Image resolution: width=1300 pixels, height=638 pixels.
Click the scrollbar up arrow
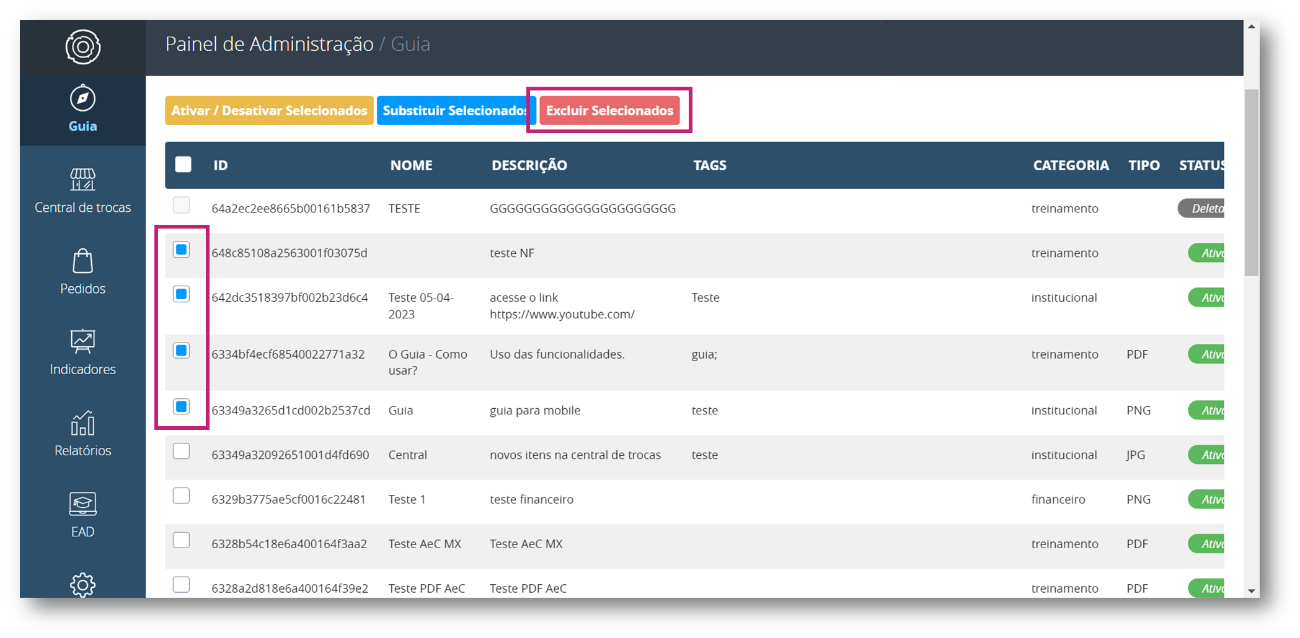click(x=1252, y=27)
